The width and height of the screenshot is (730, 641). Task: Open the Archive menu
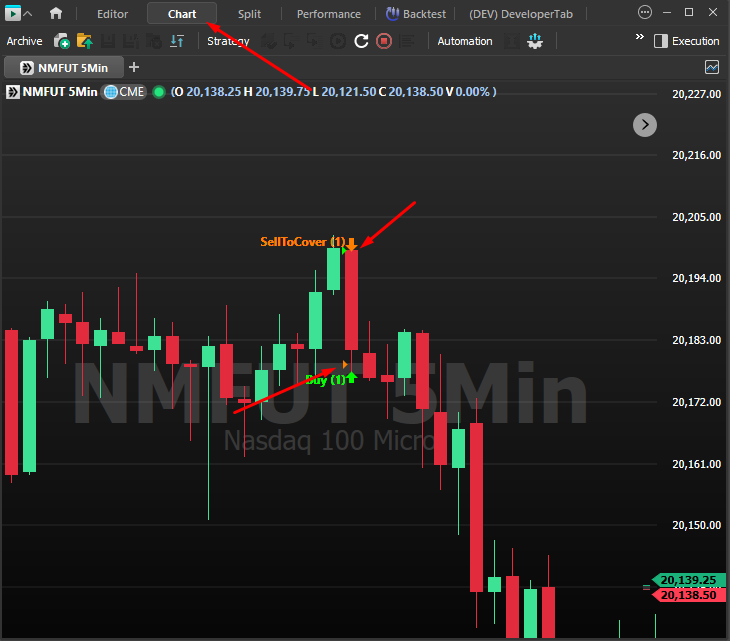coord(24,41)
